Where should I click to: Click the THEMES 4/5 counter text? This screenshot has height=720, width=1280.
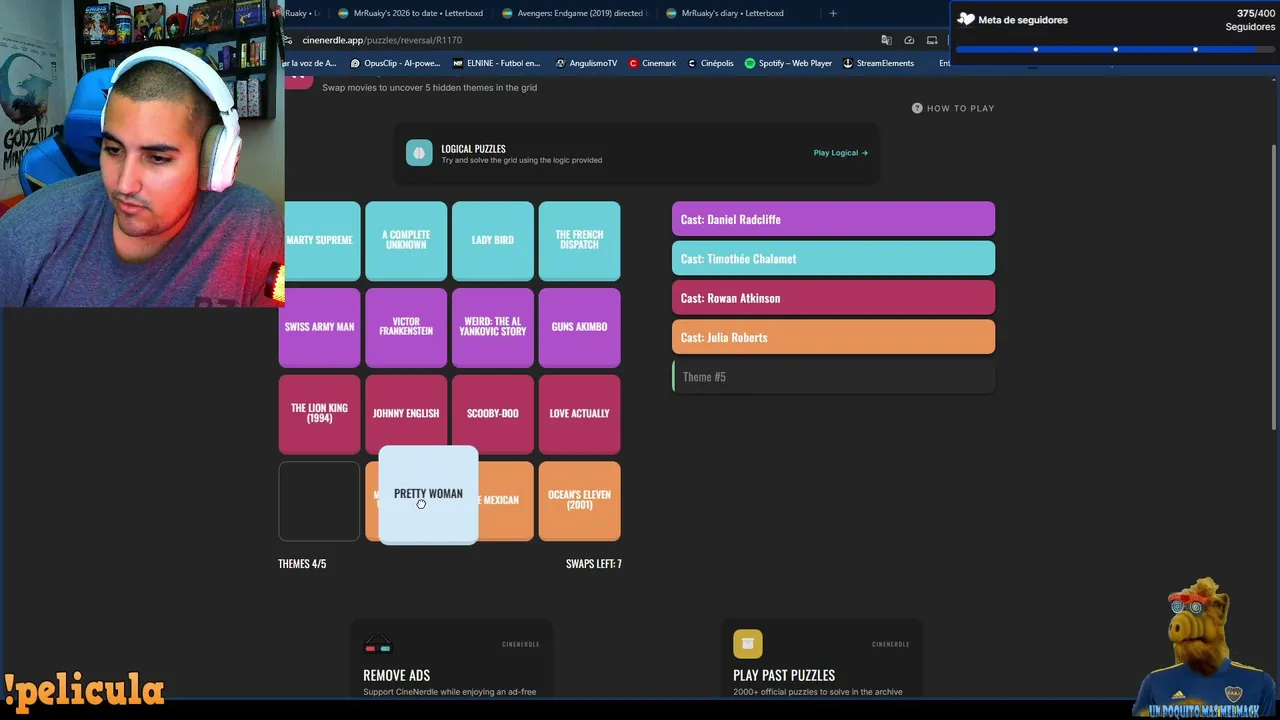(x=302, y=564)
